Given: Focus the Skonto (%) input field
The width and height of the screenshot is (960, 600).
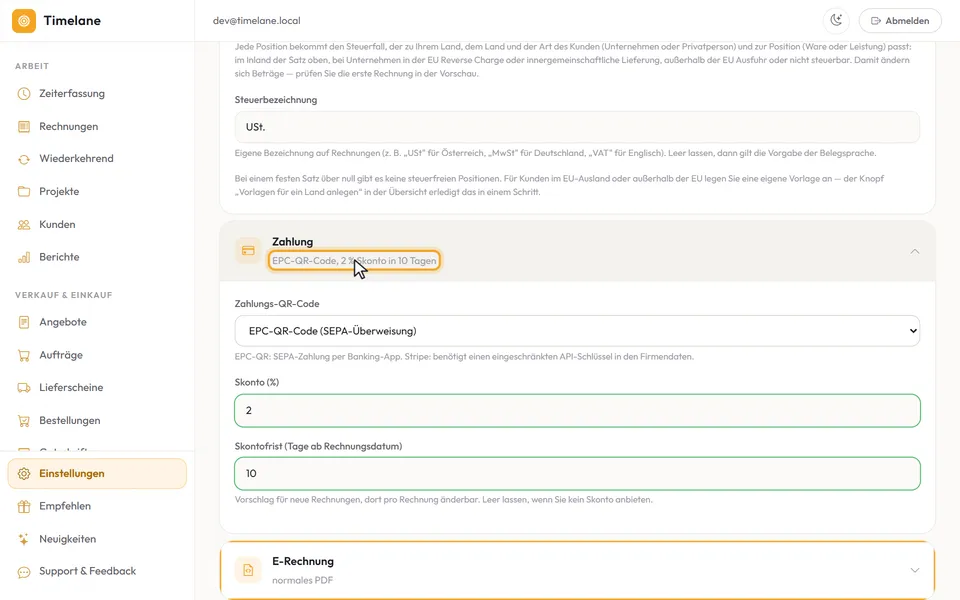Looking at the screenshot, I should (x=577, y=410).
